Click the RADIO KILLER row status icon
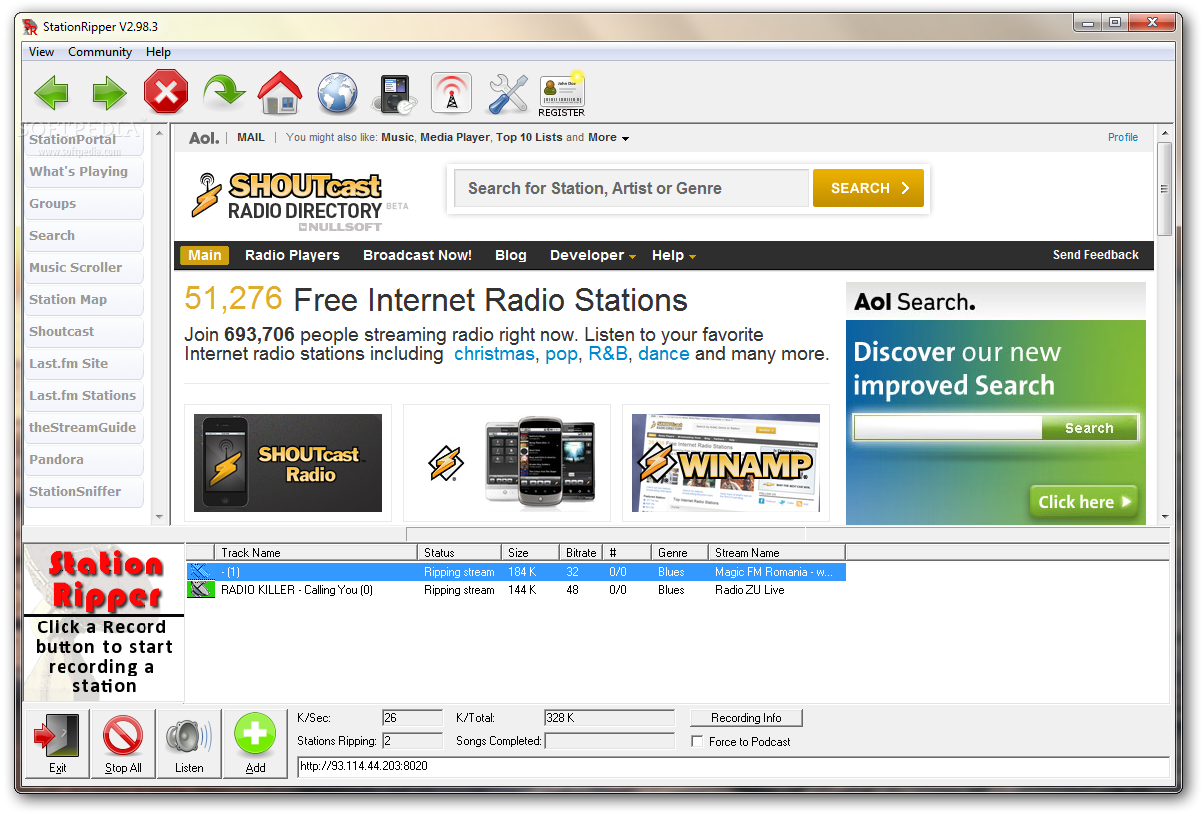1203x814 pixels. pyautogui.click(x=201, y=590)
